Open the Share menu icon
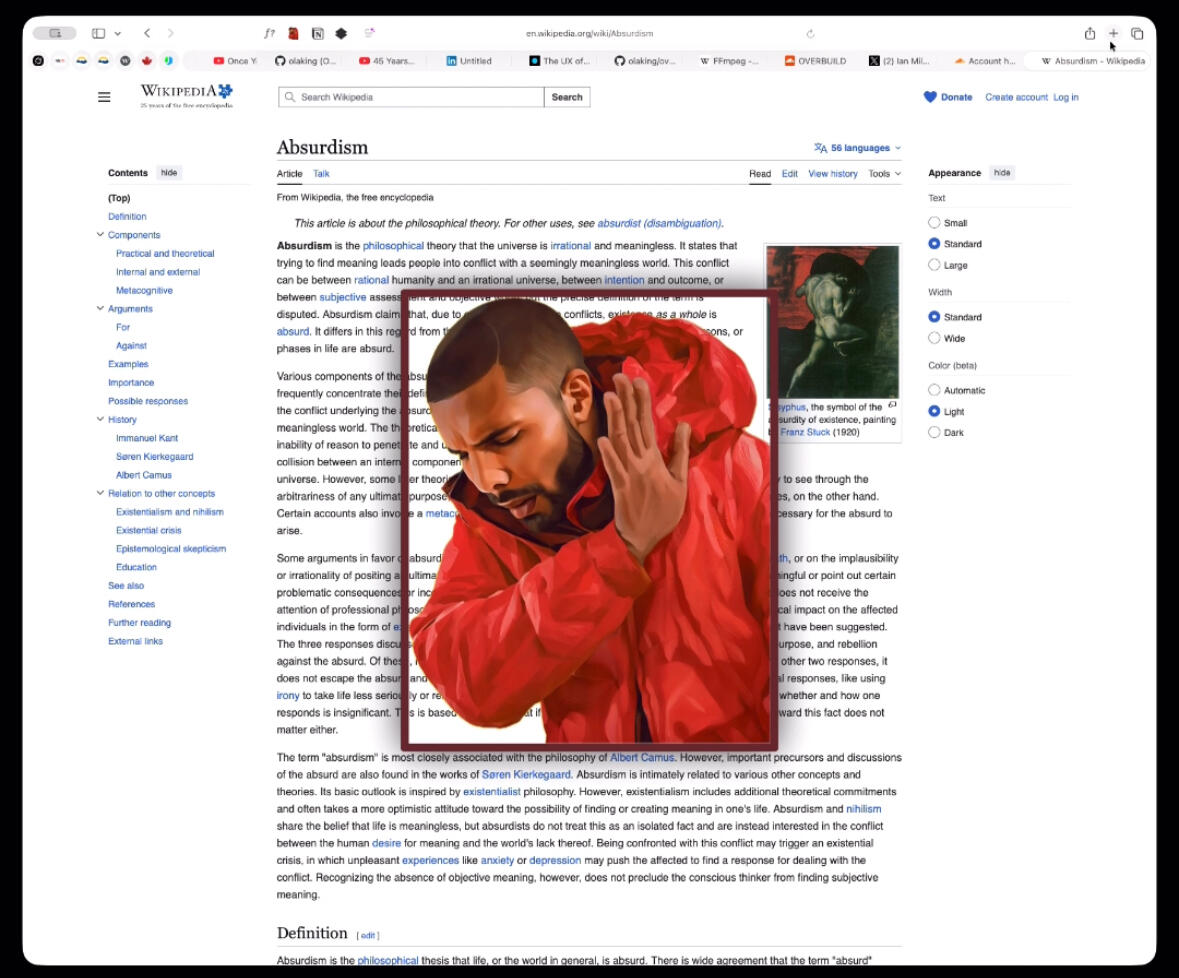This screenshot has width=1179, height=978. pos(1090,33)
